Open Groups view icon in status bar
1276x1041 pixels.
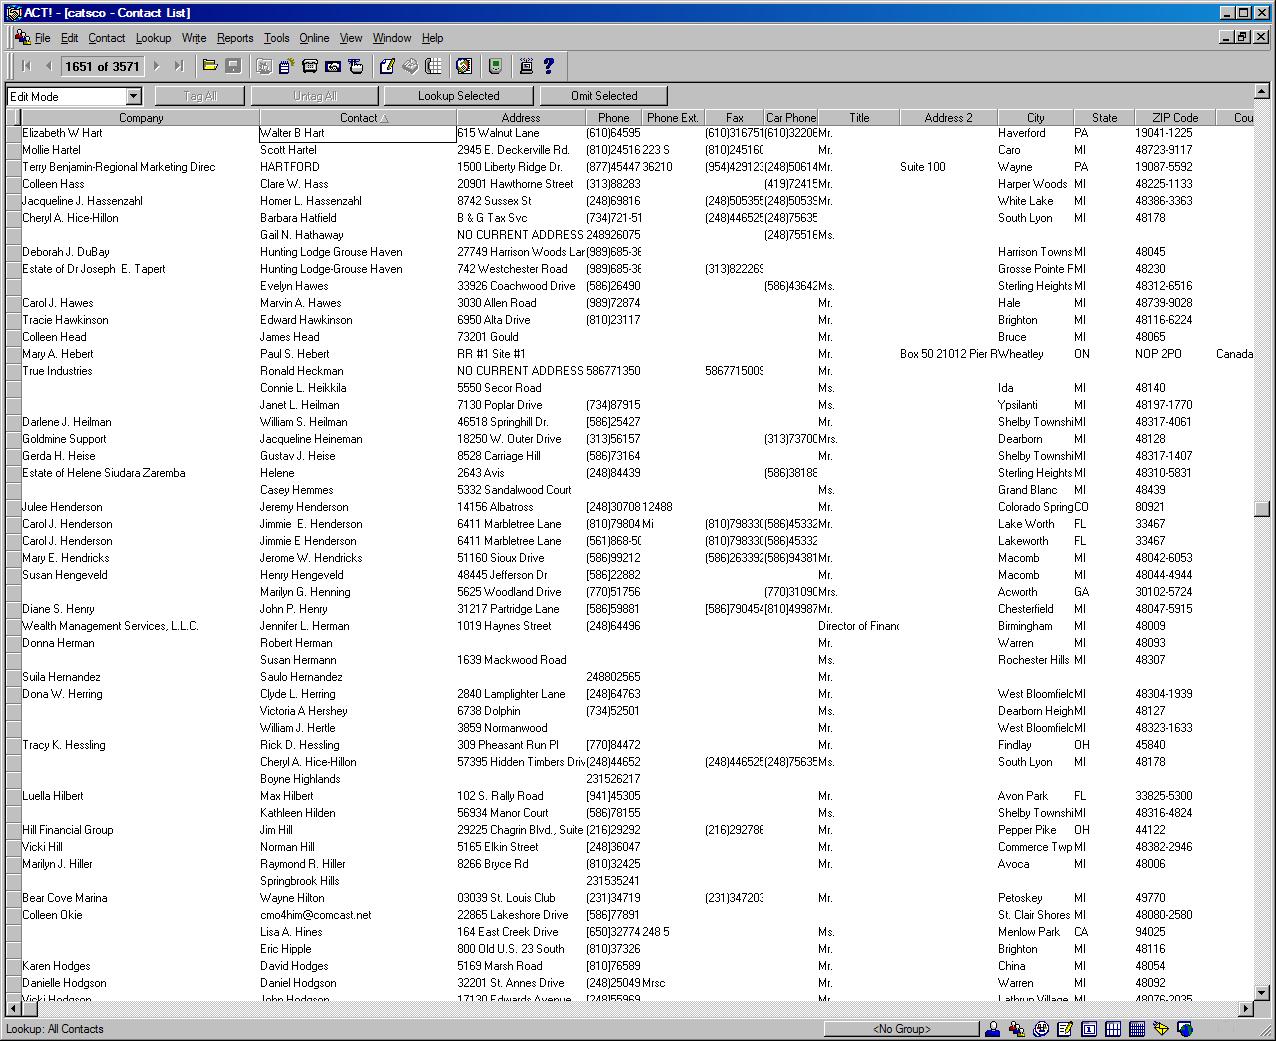point(1017,1029)
